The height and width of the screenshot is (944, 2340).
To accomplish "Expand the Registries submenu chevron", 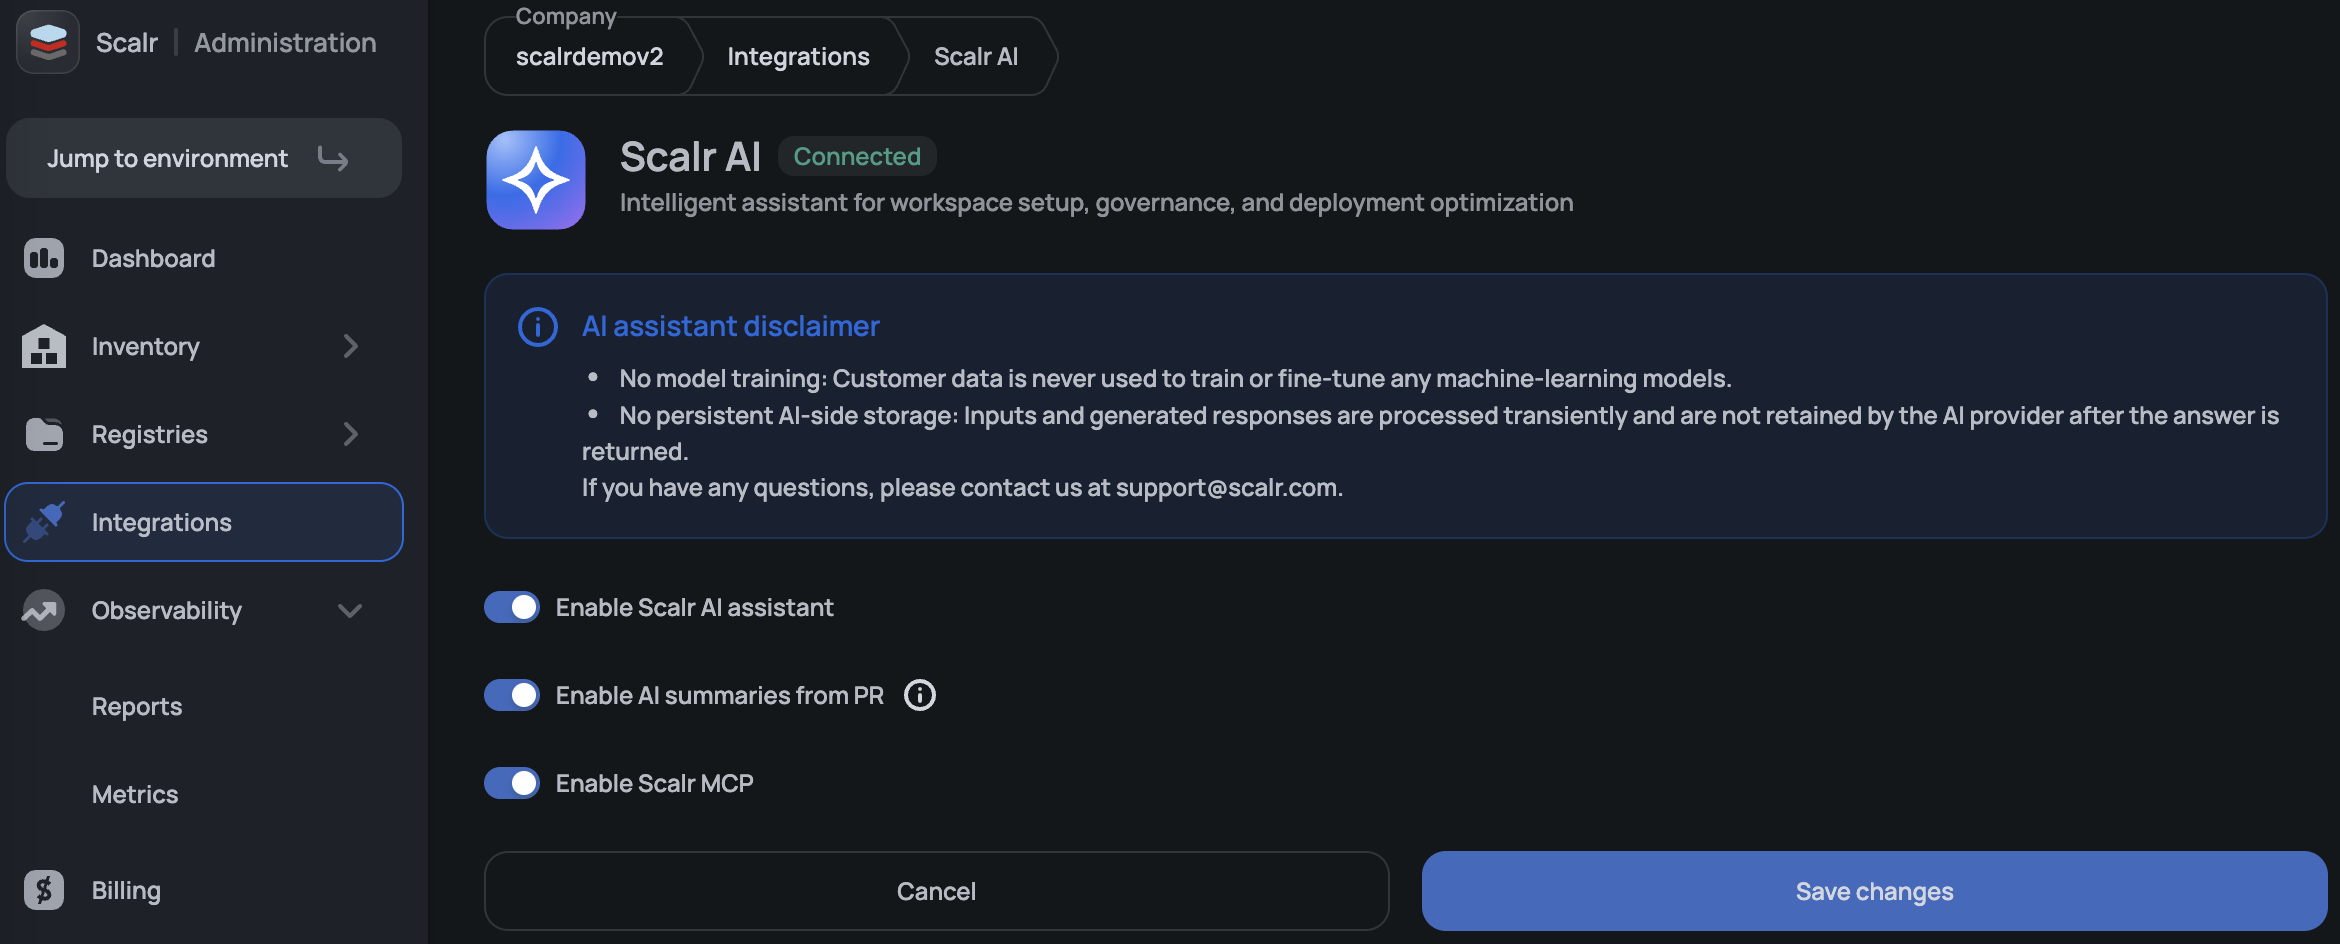I will click(350, 434).
